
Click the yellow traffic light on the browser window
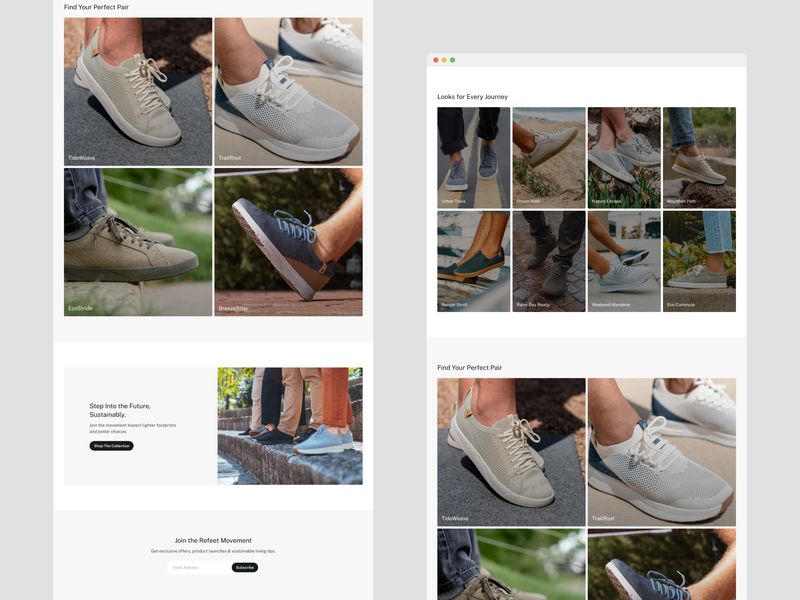(443, 59)
